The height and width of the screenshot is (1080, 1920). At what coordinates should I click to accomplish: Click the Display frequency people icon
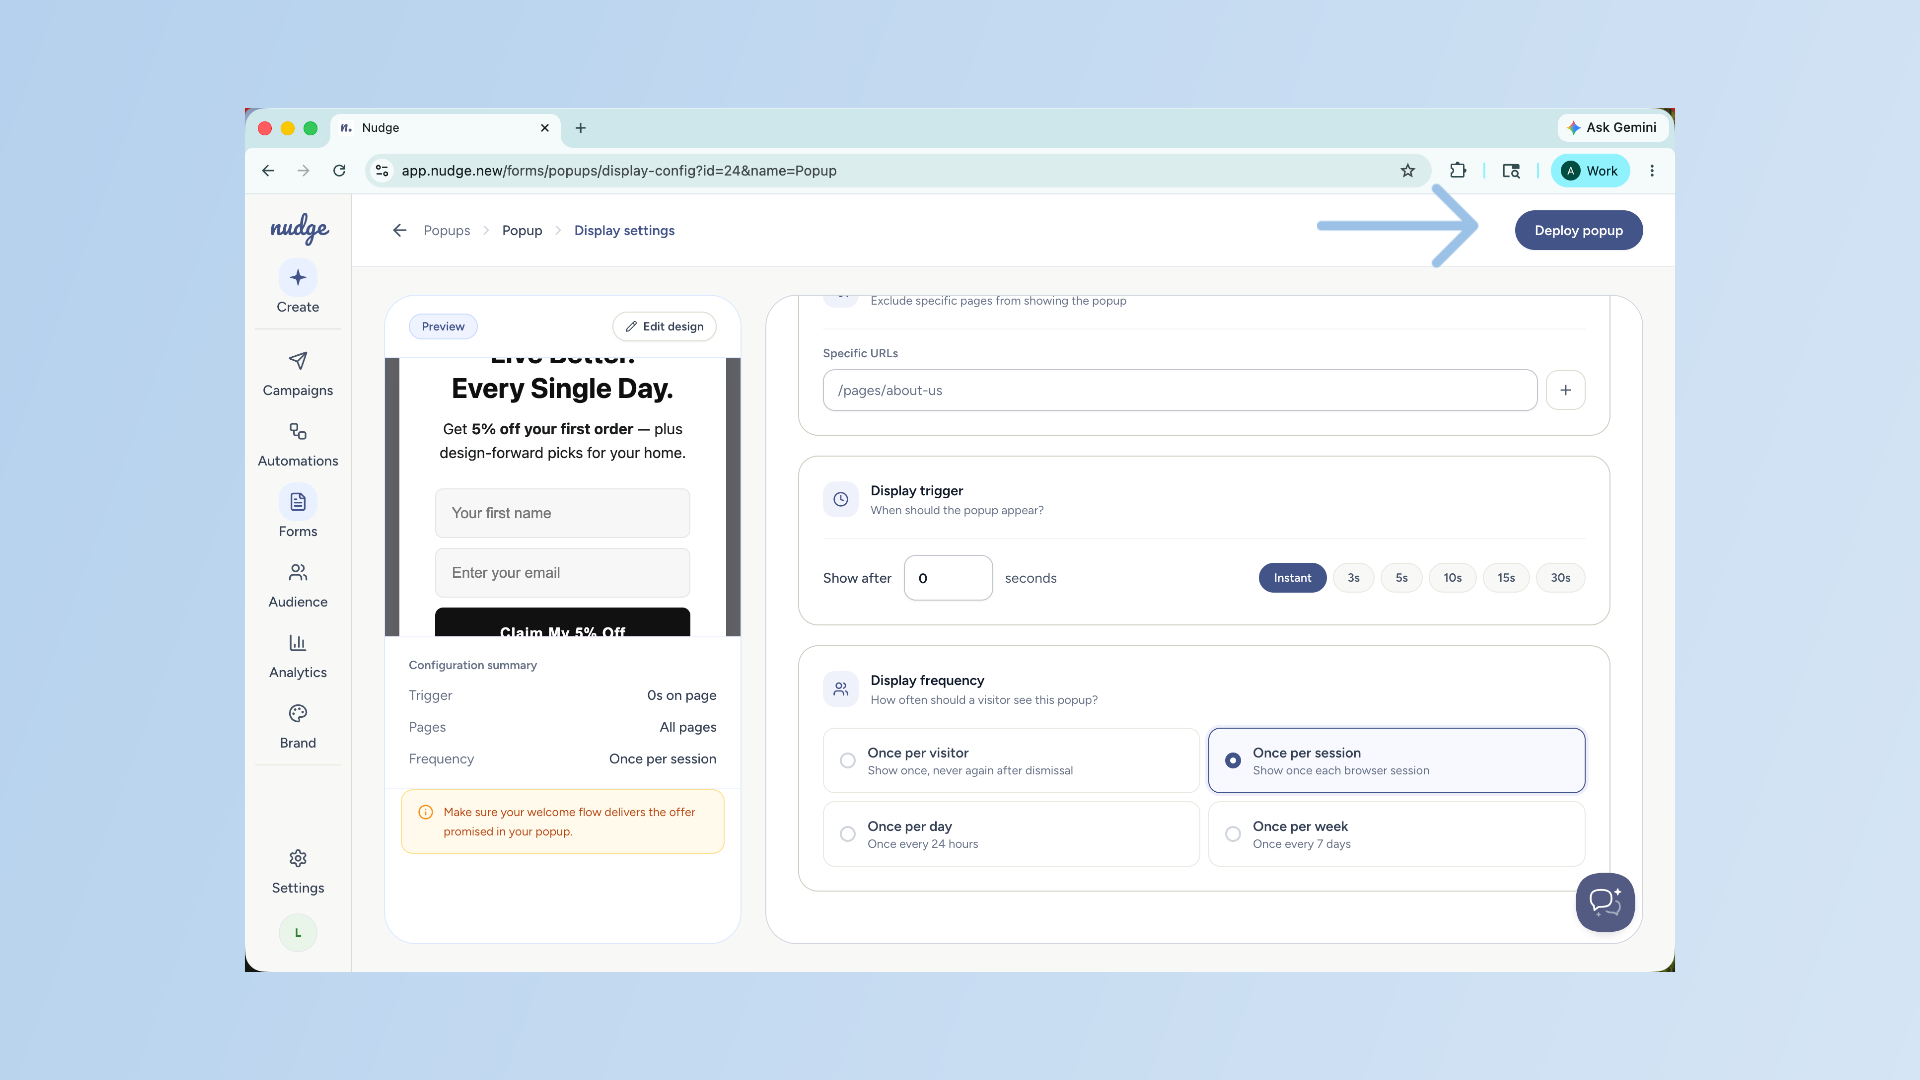(x=841, y=689)
